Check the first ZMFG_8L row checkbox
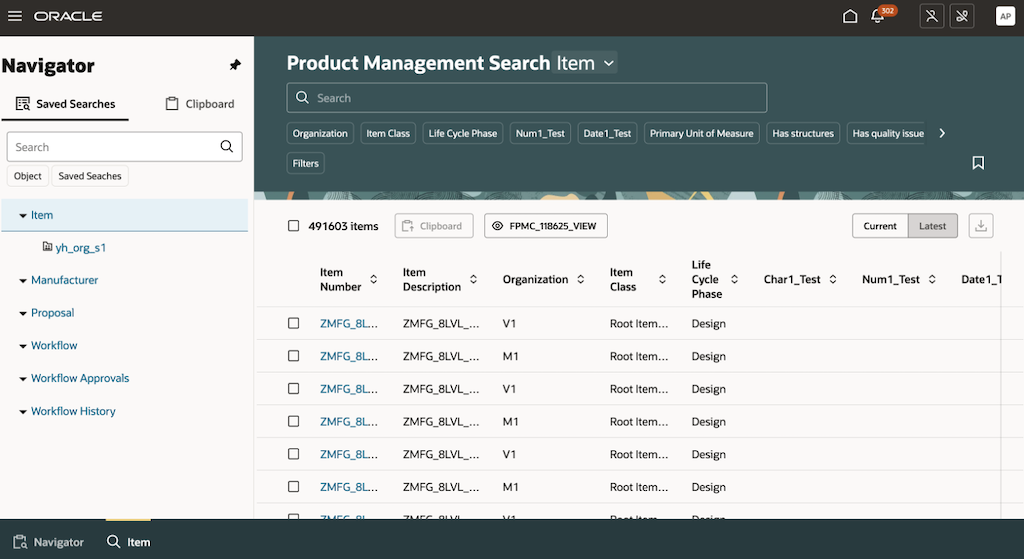This screenshot has width=1024, height=559. coord(294,323)
